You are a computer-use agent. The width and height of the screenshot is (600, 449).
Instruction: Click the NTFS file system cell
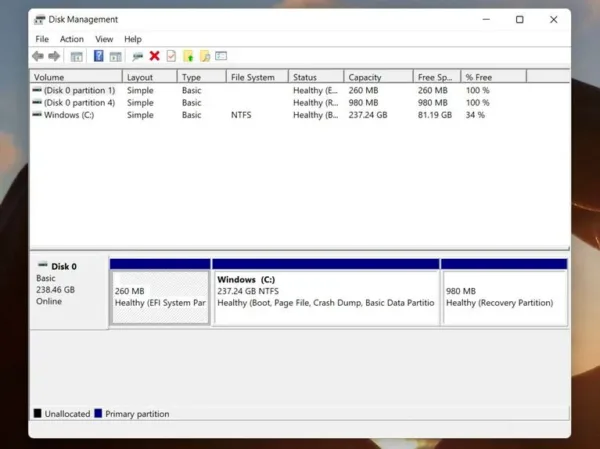(x=241, y=115)
